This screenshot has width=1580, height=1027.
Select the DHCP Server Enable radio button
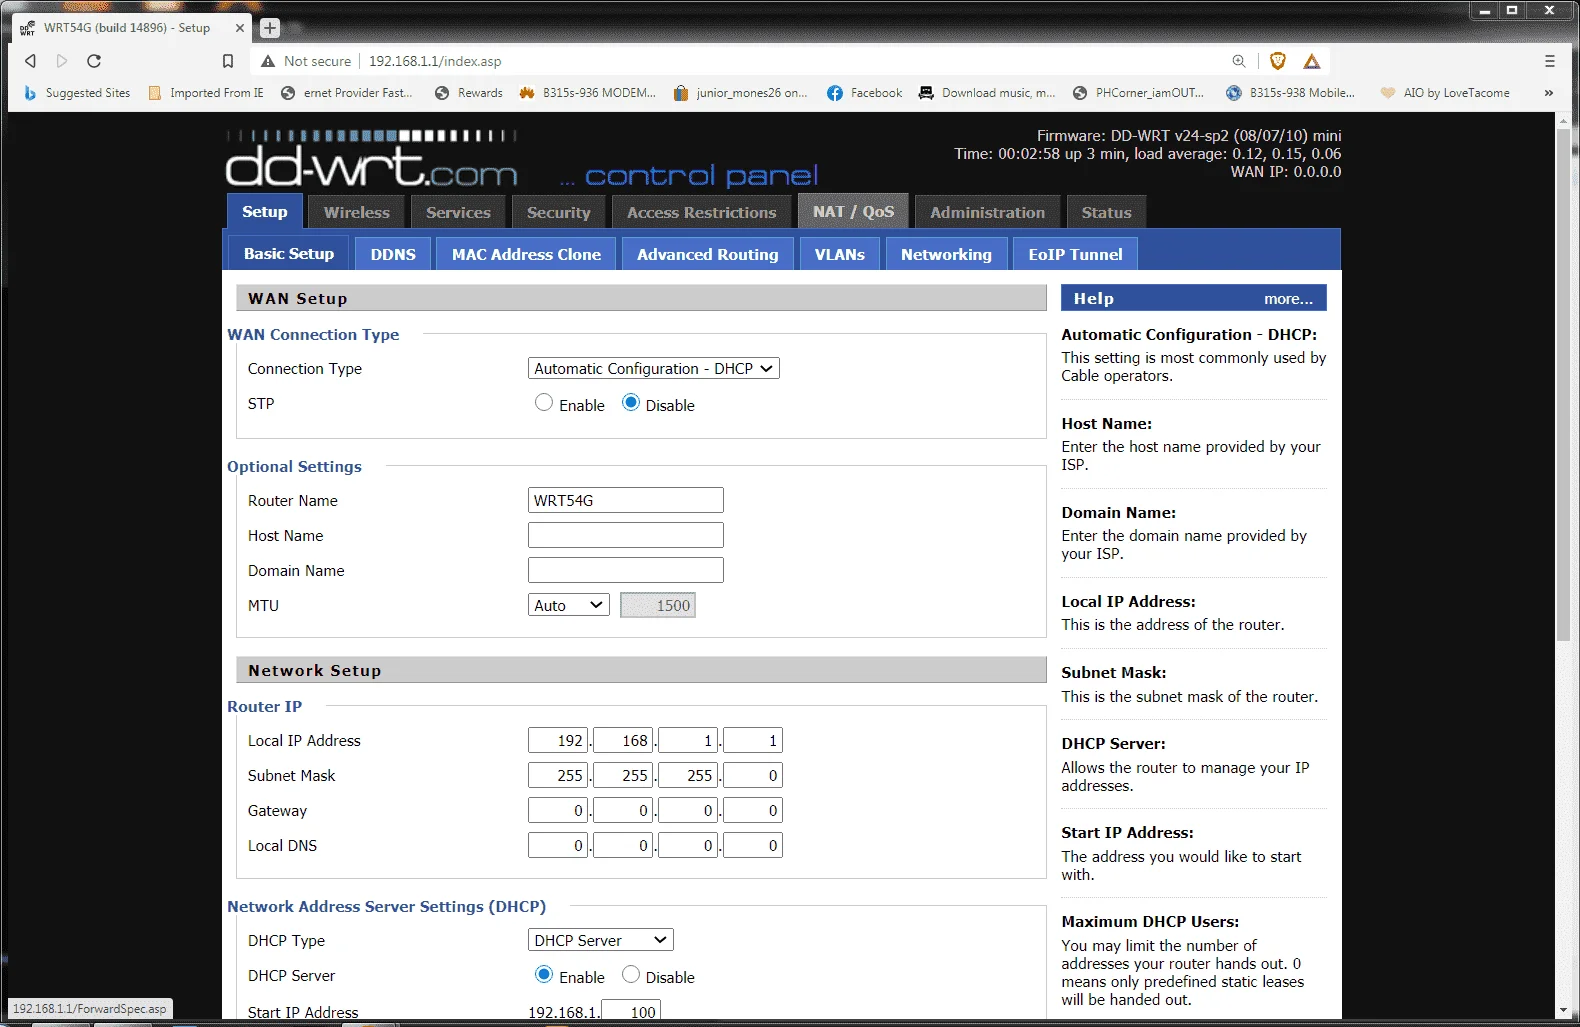(x=543, y=974)
